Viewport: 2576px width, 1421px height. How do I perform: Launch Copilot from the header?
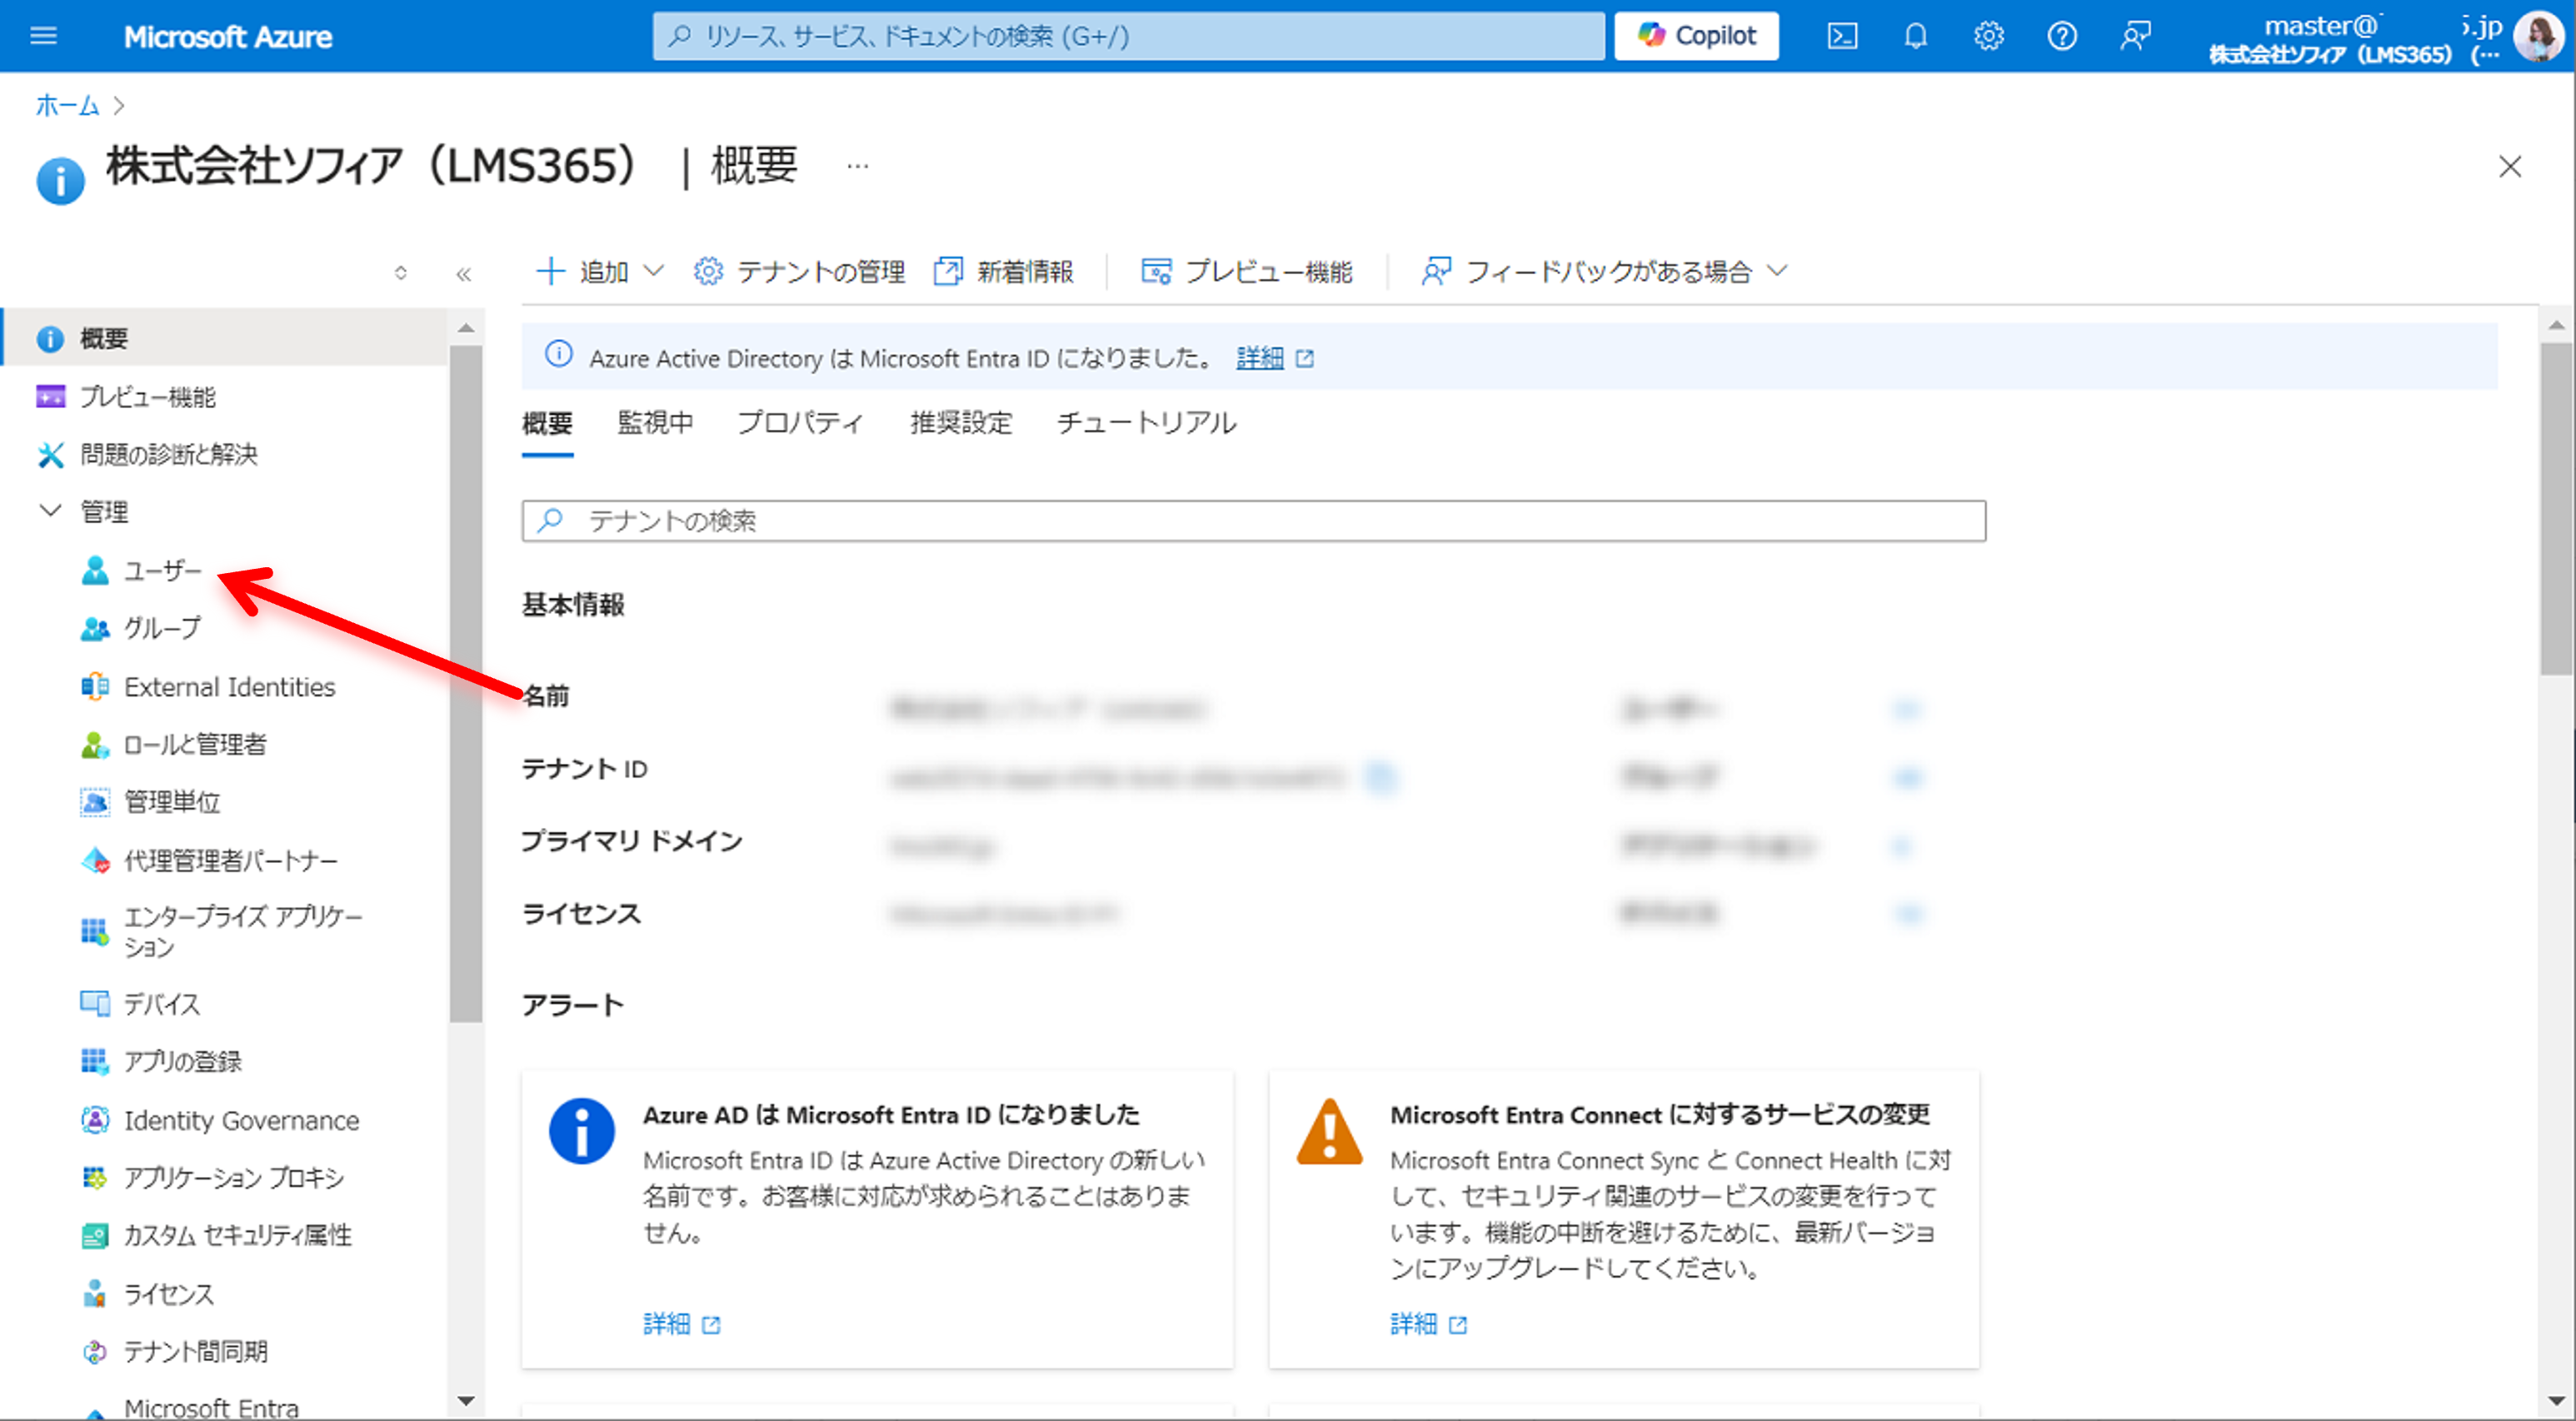click(x=1696, y=36)
